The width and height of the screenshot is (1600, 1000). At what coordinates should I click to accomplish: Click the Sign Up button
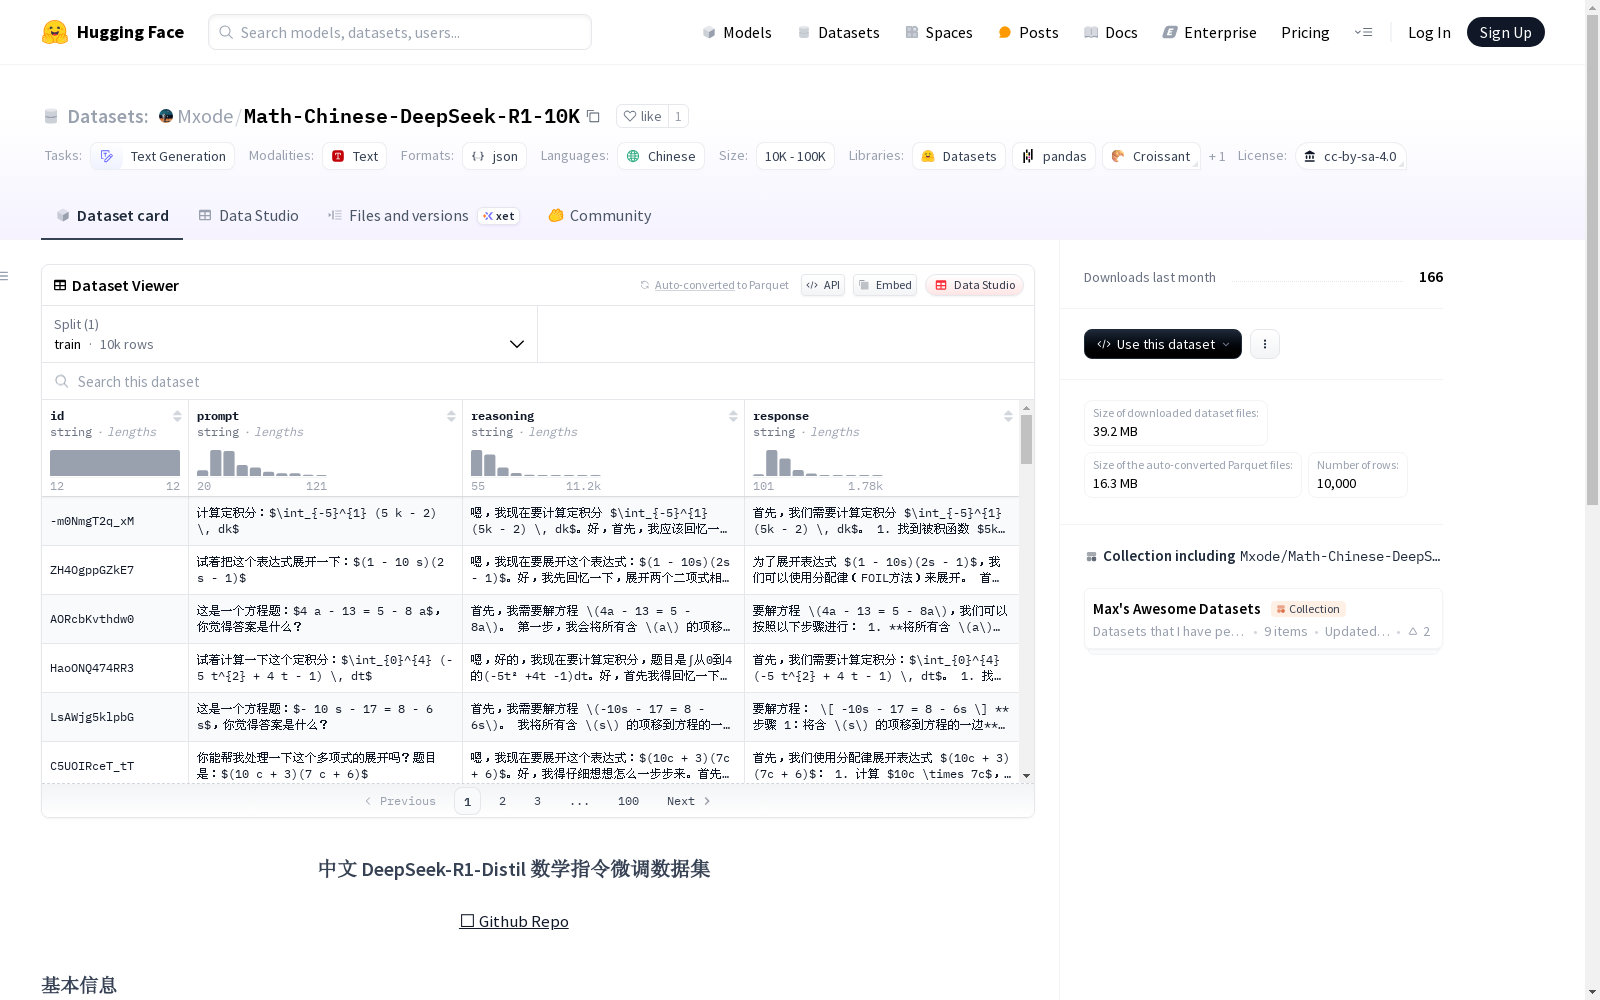1505,32
